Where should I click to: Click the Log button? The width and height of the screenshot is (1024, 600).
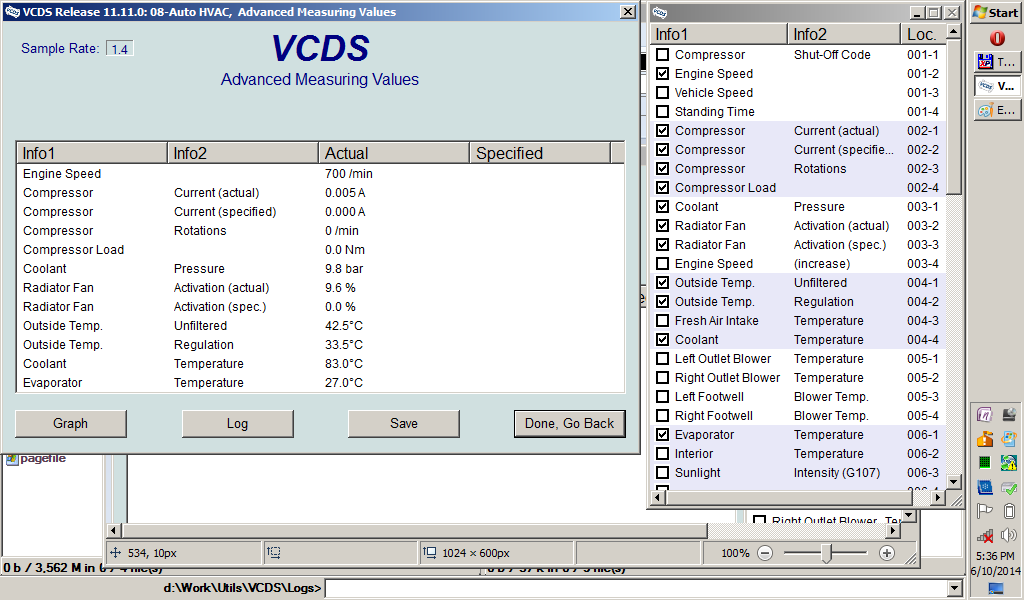237,424
